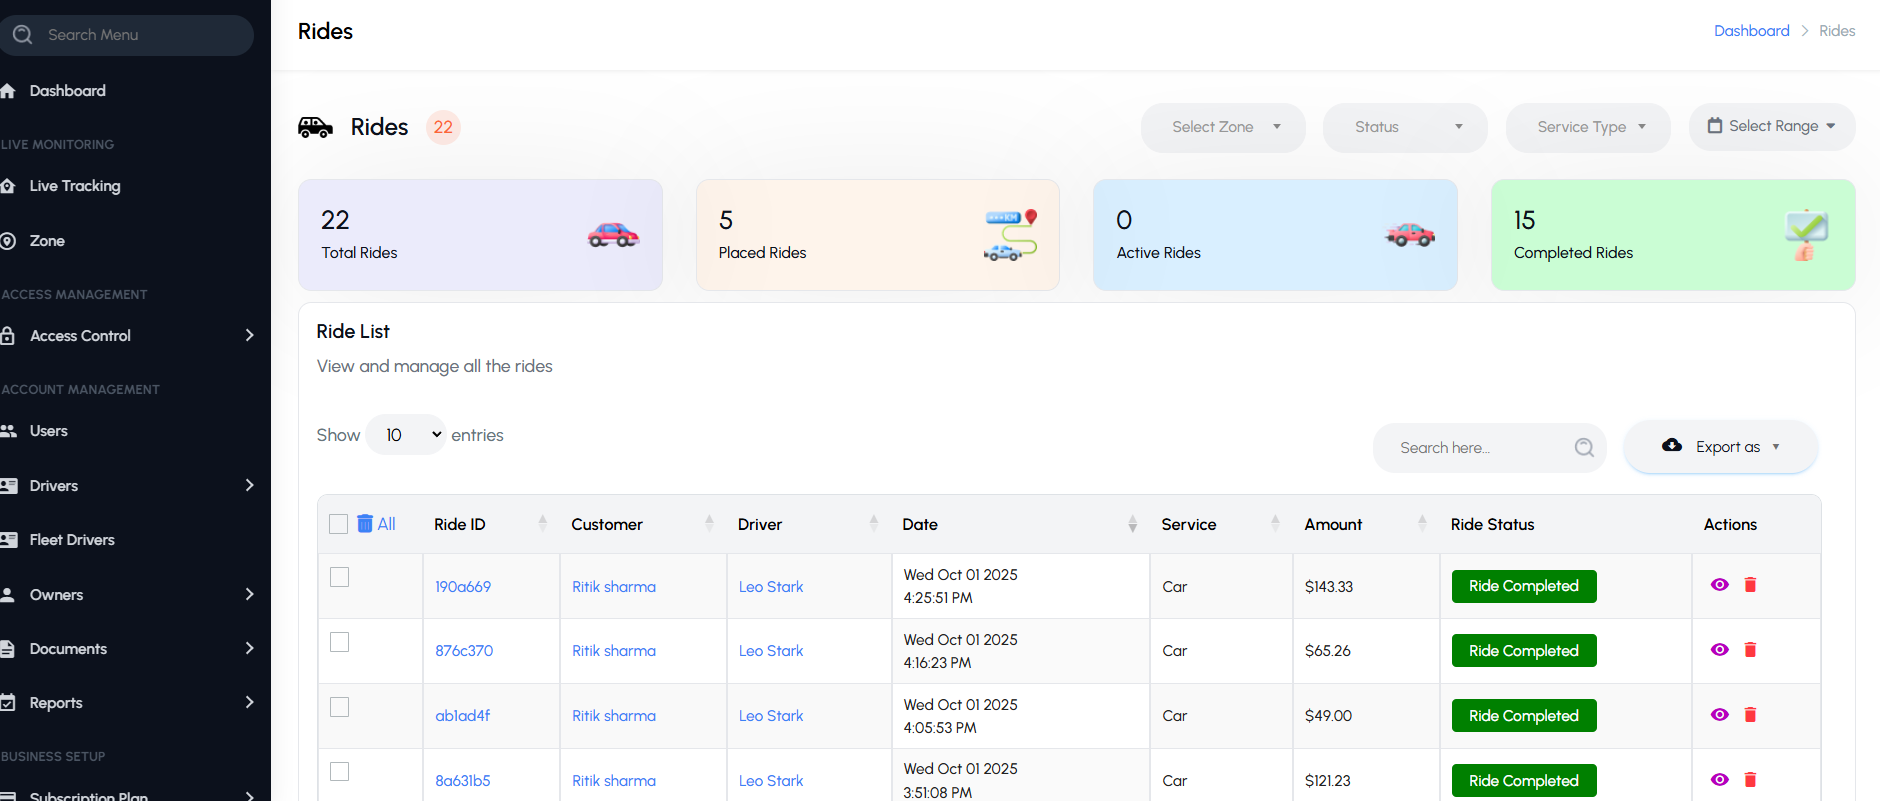The image size is (1880, 801).
Task: Tick the checkbox for ride 190a669
Action: pyautogui.click(x=340, y=577)
